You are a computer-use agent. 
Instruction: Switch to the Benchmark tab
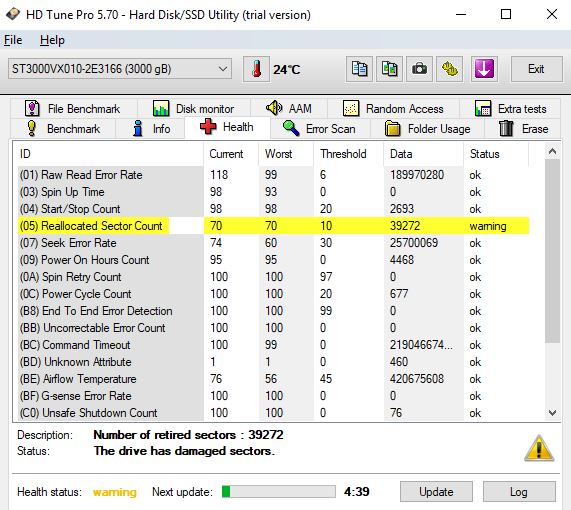click(x=63, y=129)
